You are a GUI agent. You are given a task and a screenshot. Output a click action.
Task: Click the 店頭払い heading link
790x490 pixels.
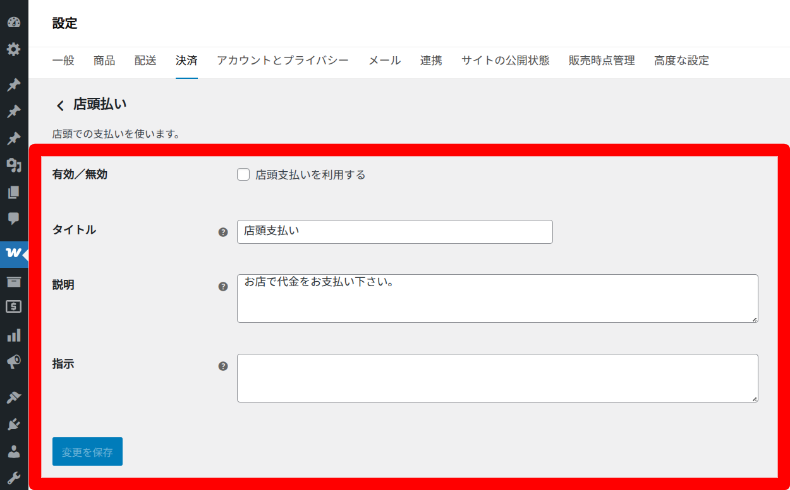[x=100, y=104]
